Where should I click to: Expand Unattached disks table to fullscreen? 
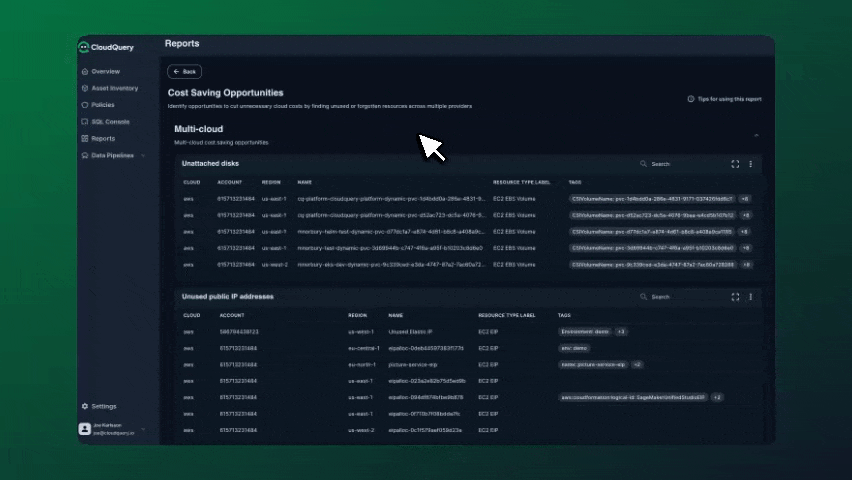pos(735,164)
